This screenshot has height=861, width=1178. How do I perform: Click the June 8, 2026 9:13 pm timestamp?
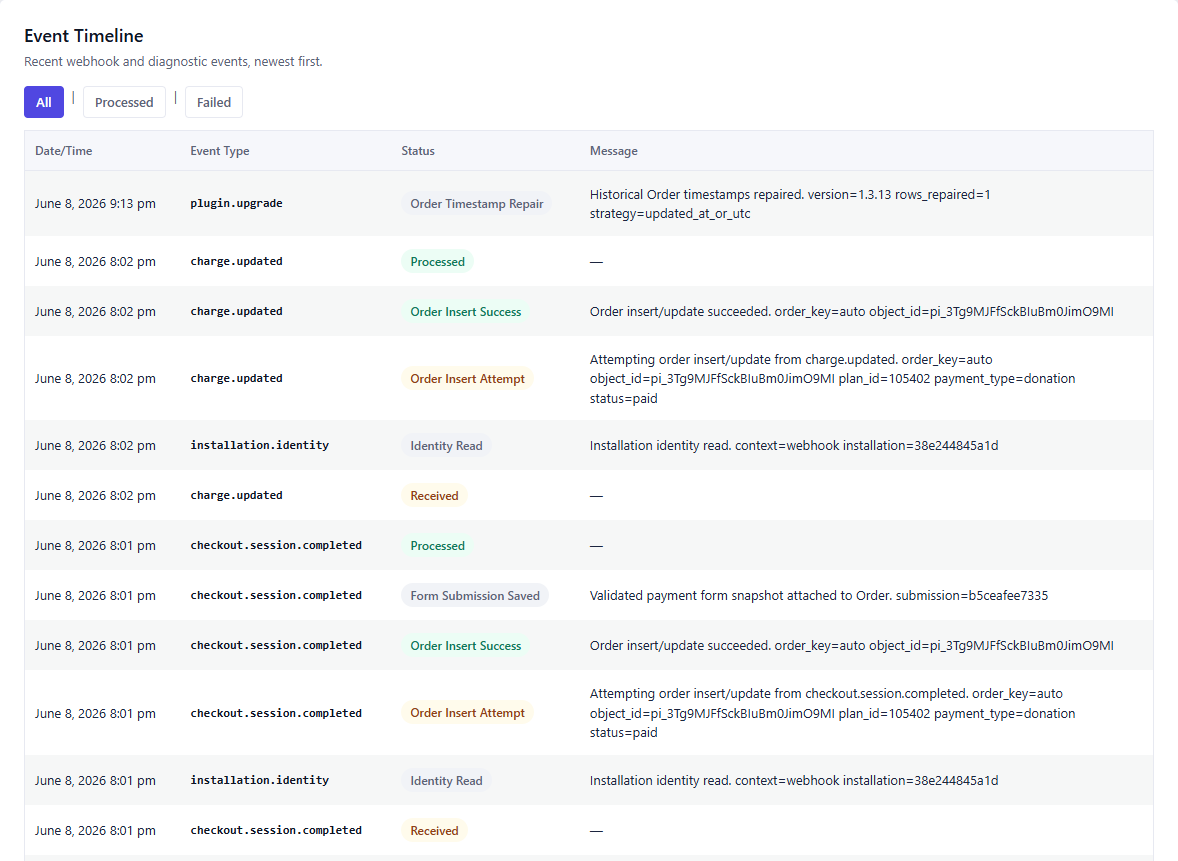(x=95, y=204)
